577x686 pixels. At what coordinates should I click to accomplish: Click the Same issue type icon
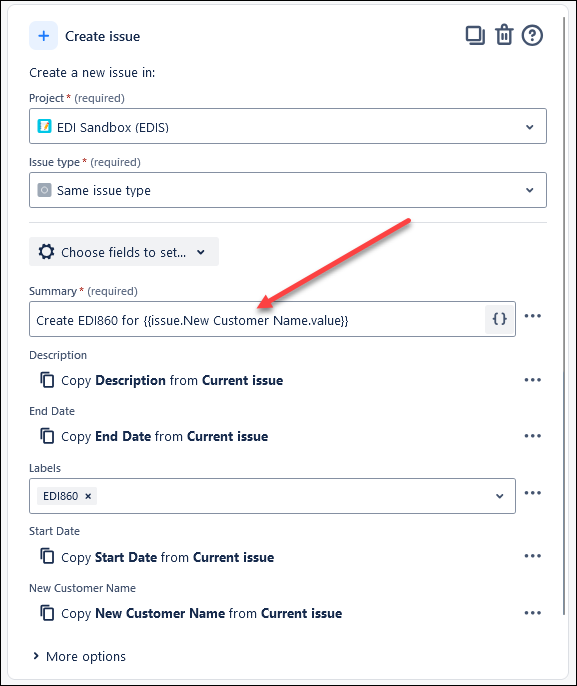coord(44,190)
